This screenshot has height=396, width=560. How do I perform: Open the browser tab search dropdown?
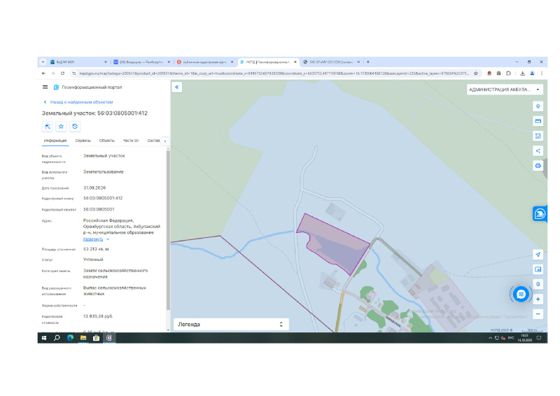click(x=43, y=62)
